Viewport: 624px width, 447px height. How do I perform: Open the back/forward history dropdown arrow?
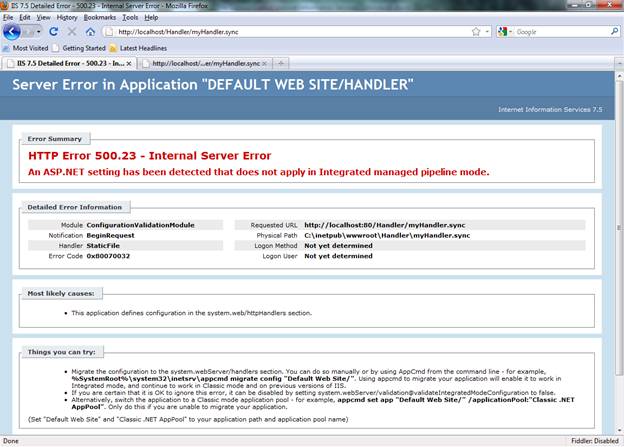point(39,32)
